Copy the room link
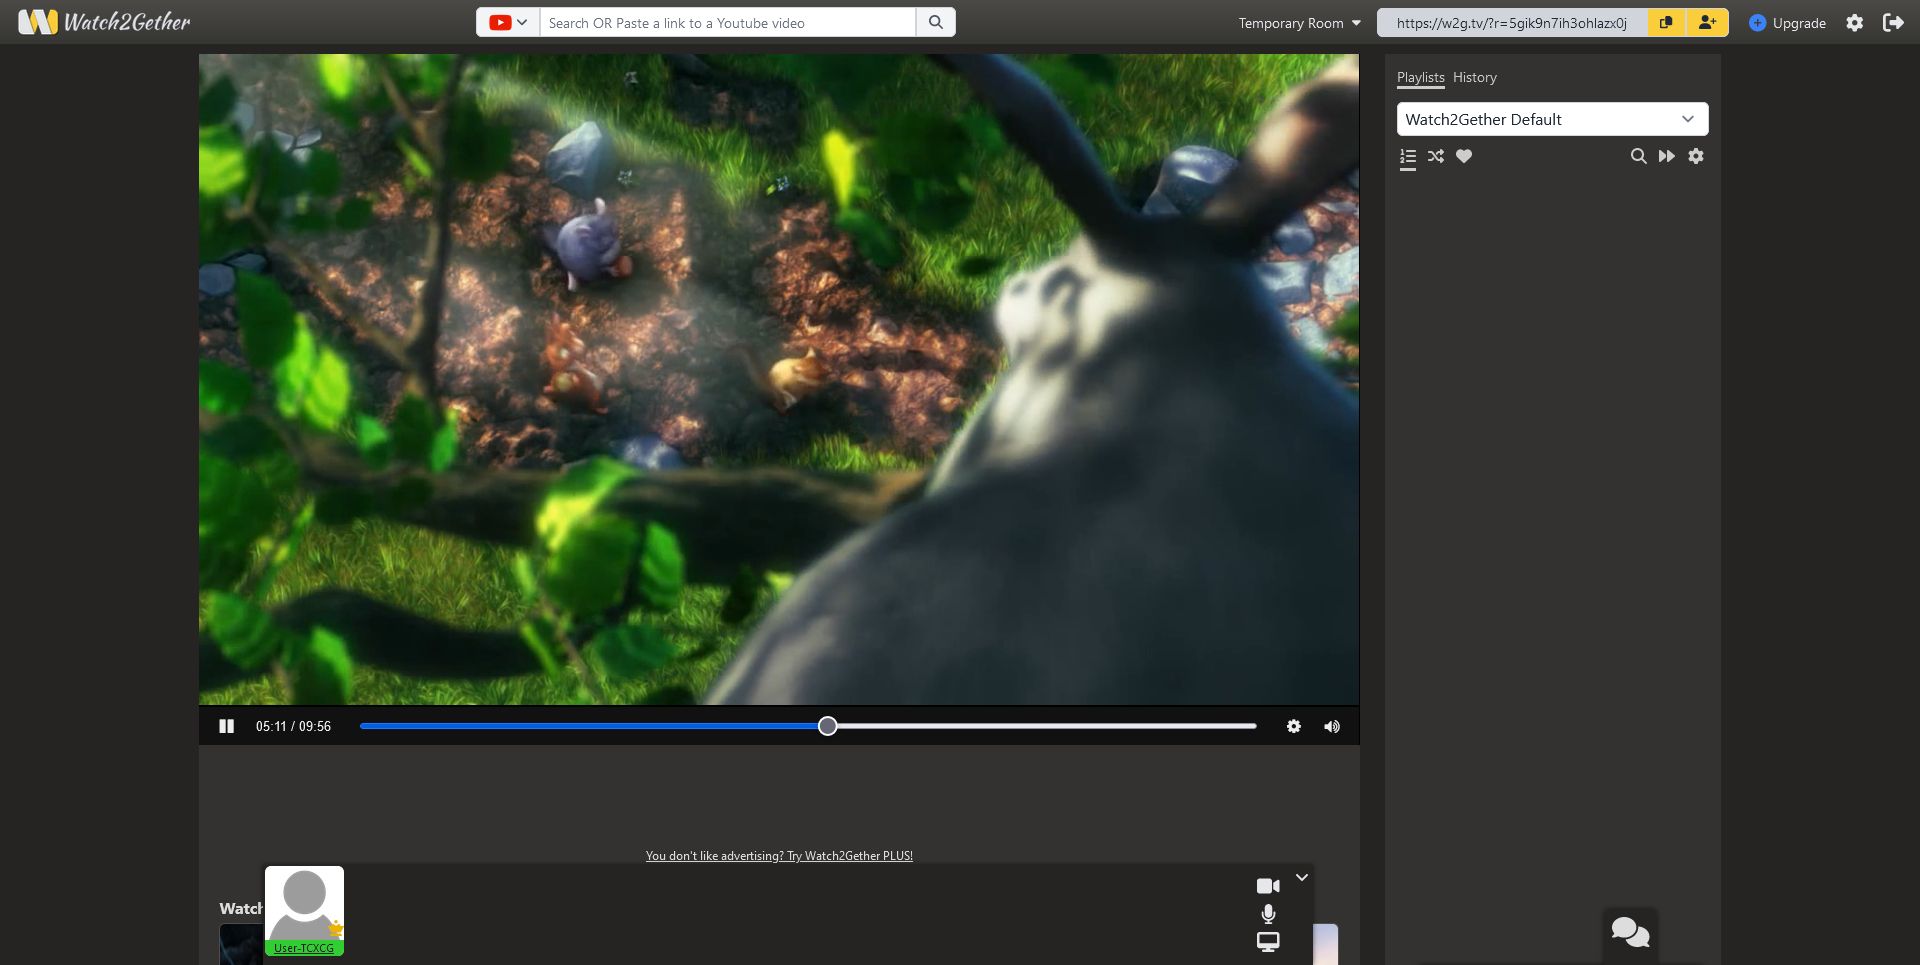 click(x=1666, y=22)
